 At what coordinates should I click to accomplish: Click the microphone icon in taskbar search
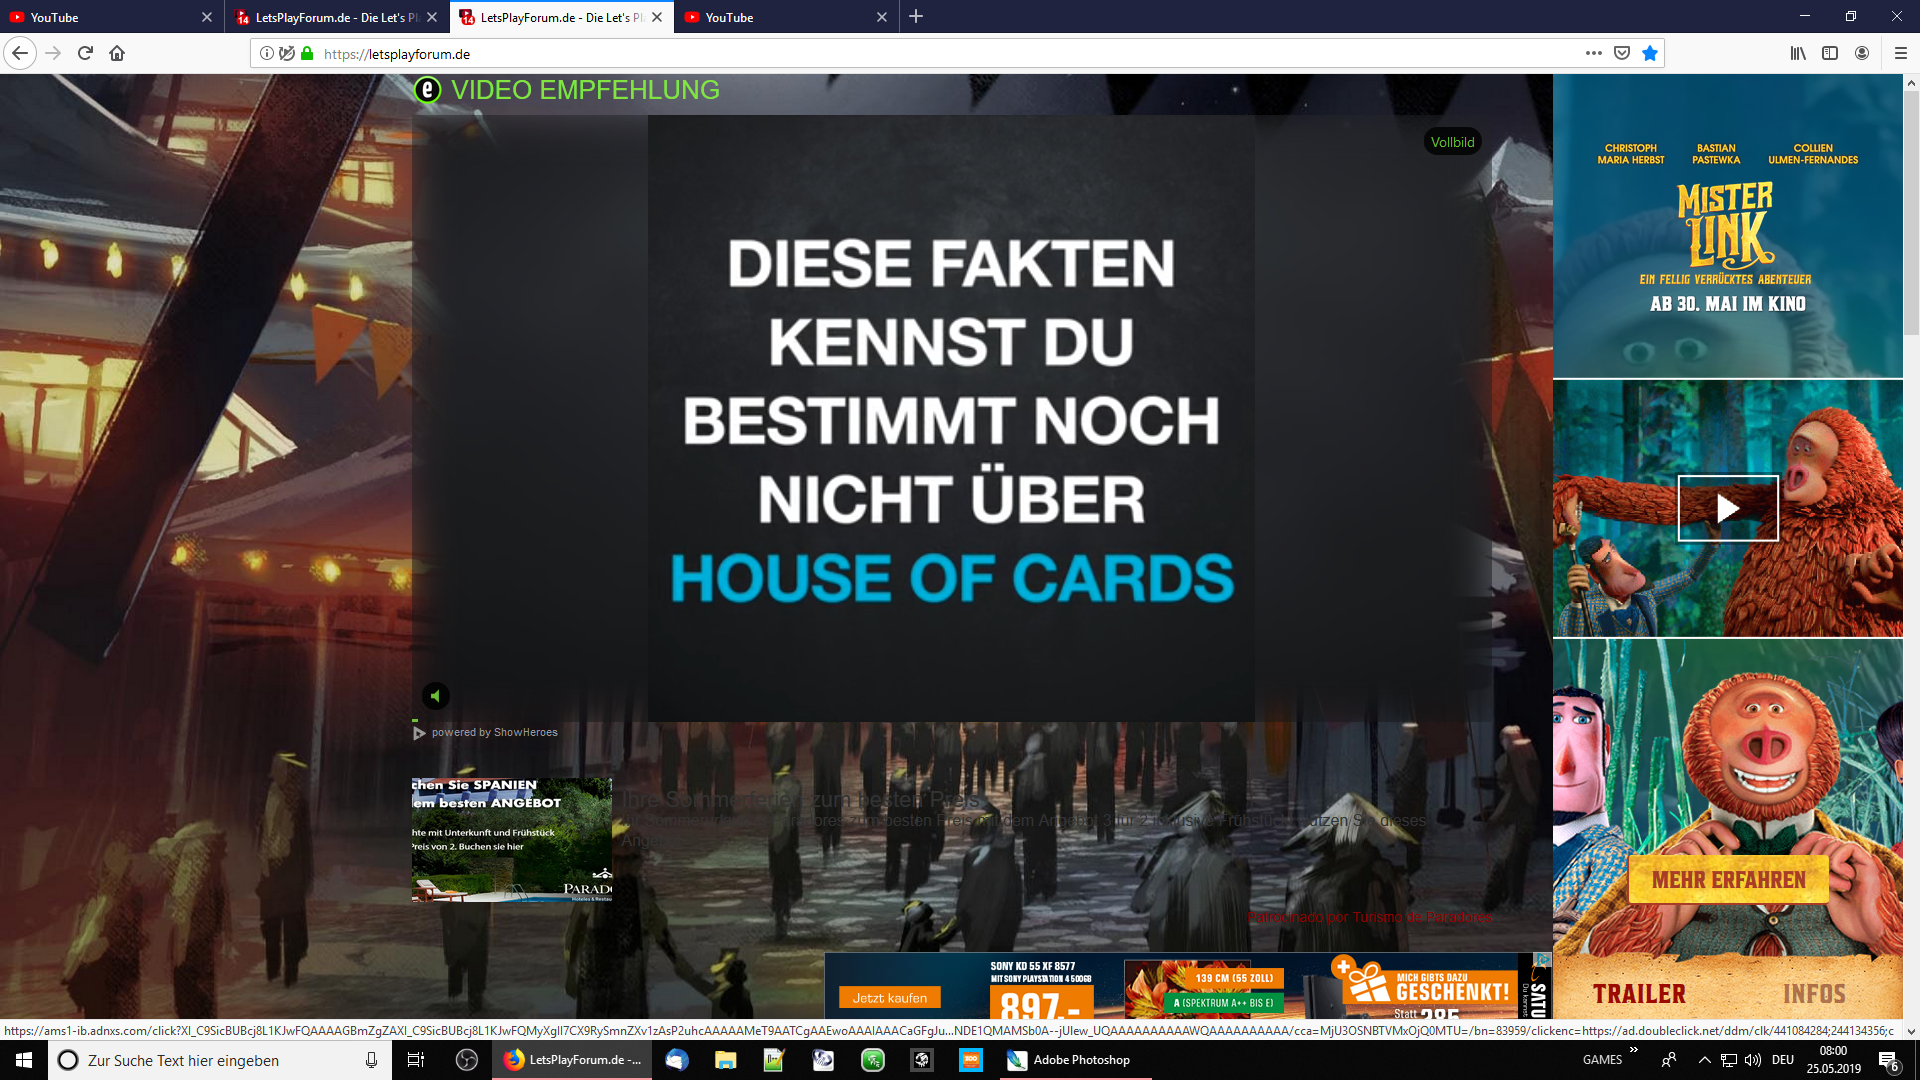[371, 1060]
